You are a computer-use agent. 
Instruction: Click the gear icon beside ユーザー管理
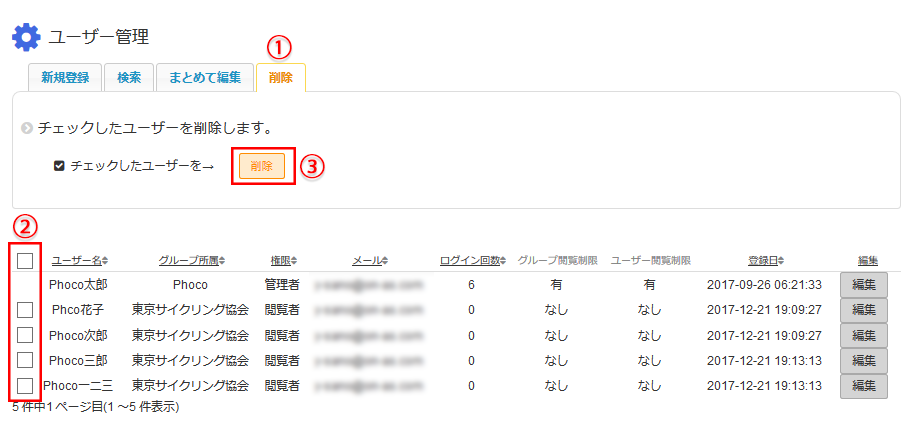point(26,37)
